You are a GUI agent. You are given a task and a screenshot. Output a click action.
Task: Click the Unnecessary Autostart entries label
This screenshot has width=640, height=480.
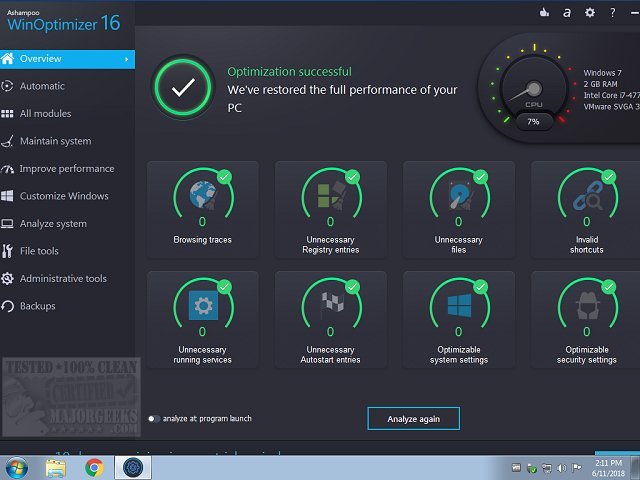pyautogui.click(x=331, y=355)
